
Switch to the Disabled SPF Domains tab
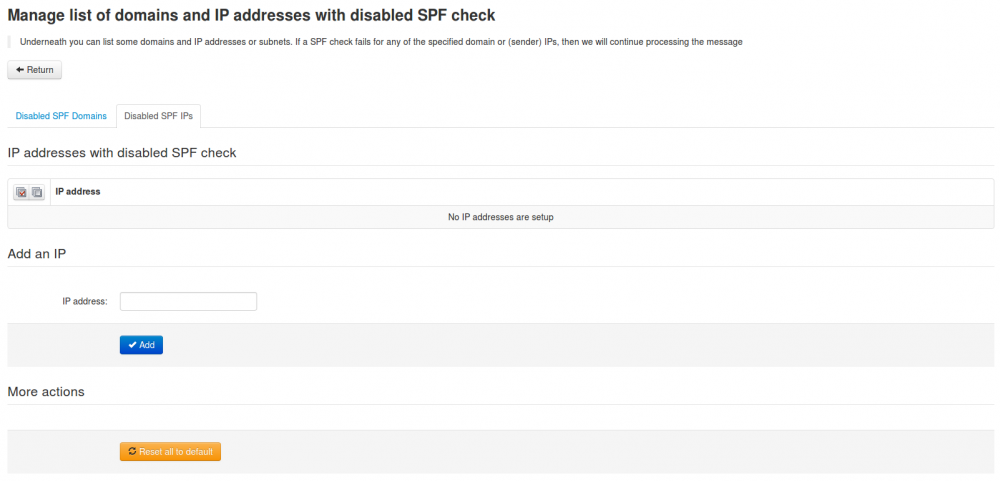(61, 116)
